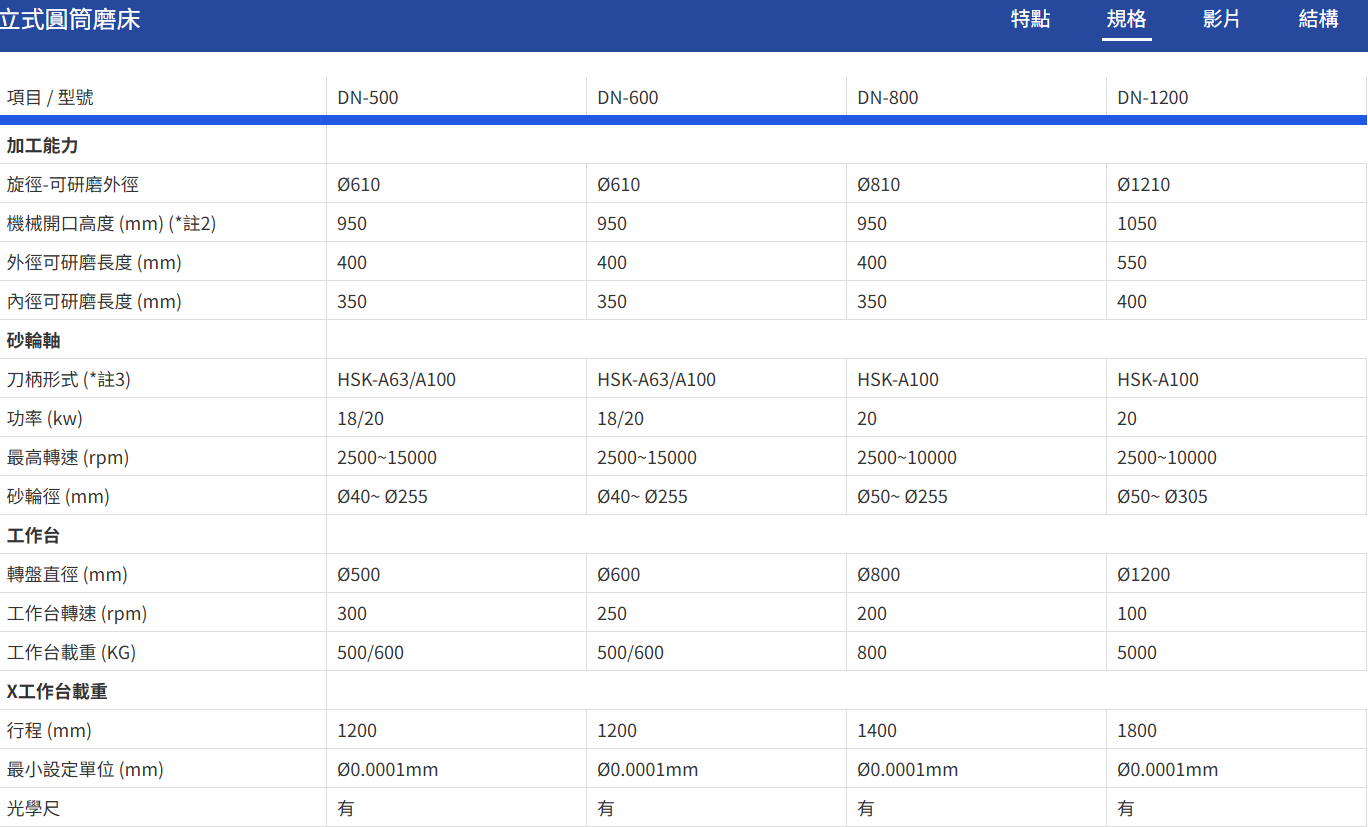Click the 旋徑-可研磨外徑 row label

72,185
